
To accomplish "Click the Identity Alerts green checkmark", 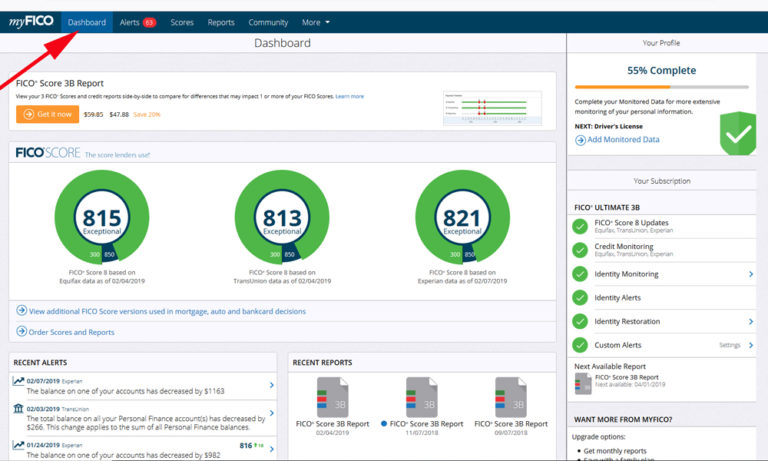I will [x=580, y=297].
